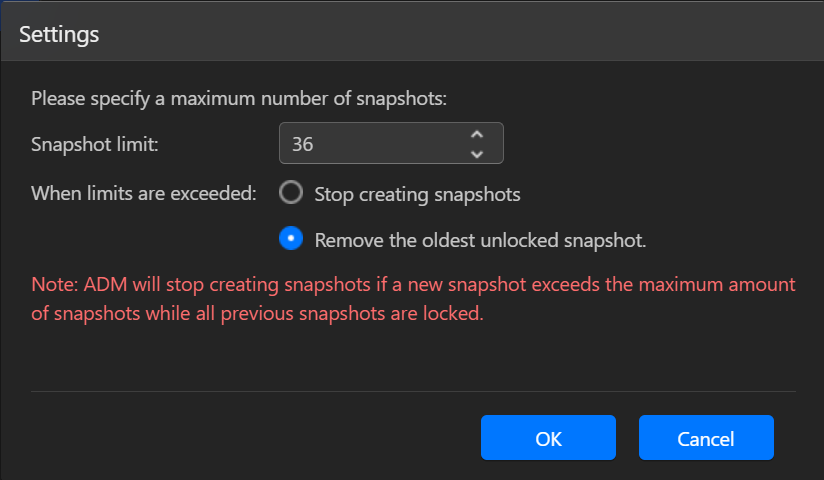
Task: Click the "snapshots are locked" note line
Action: click(258, 313)
